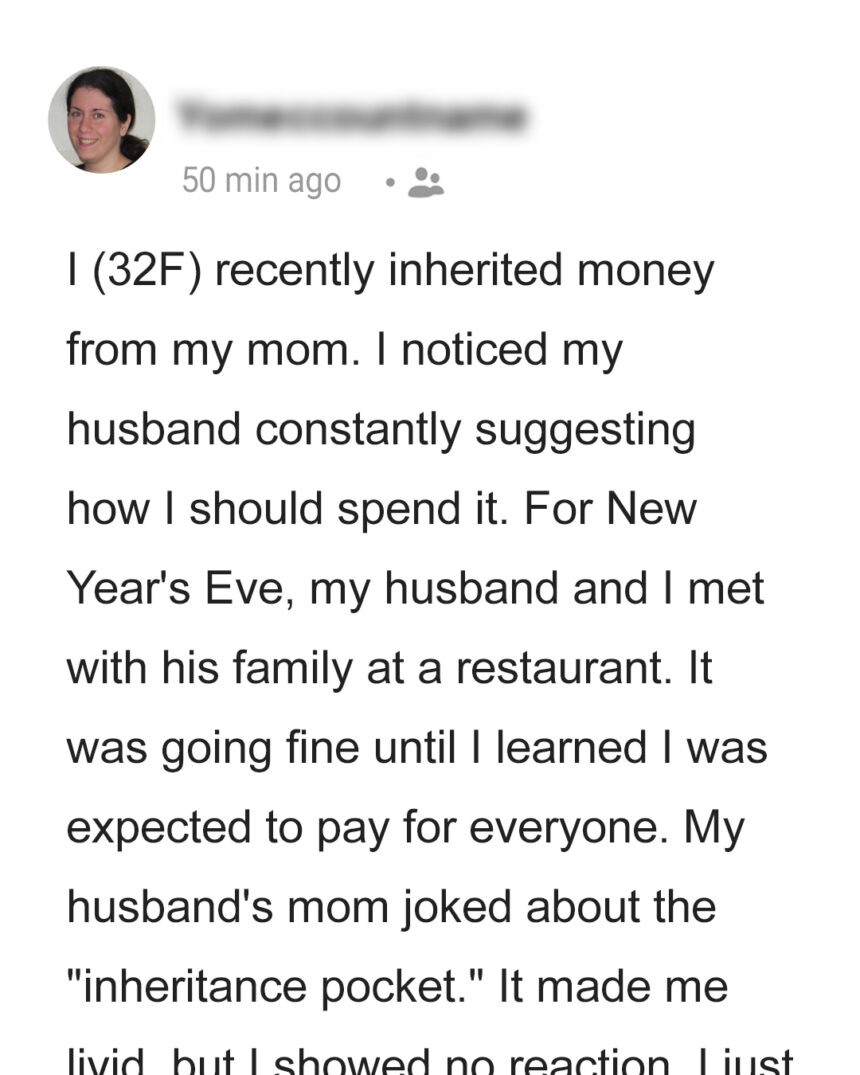Click the friends audience icon

click(426, 182)
